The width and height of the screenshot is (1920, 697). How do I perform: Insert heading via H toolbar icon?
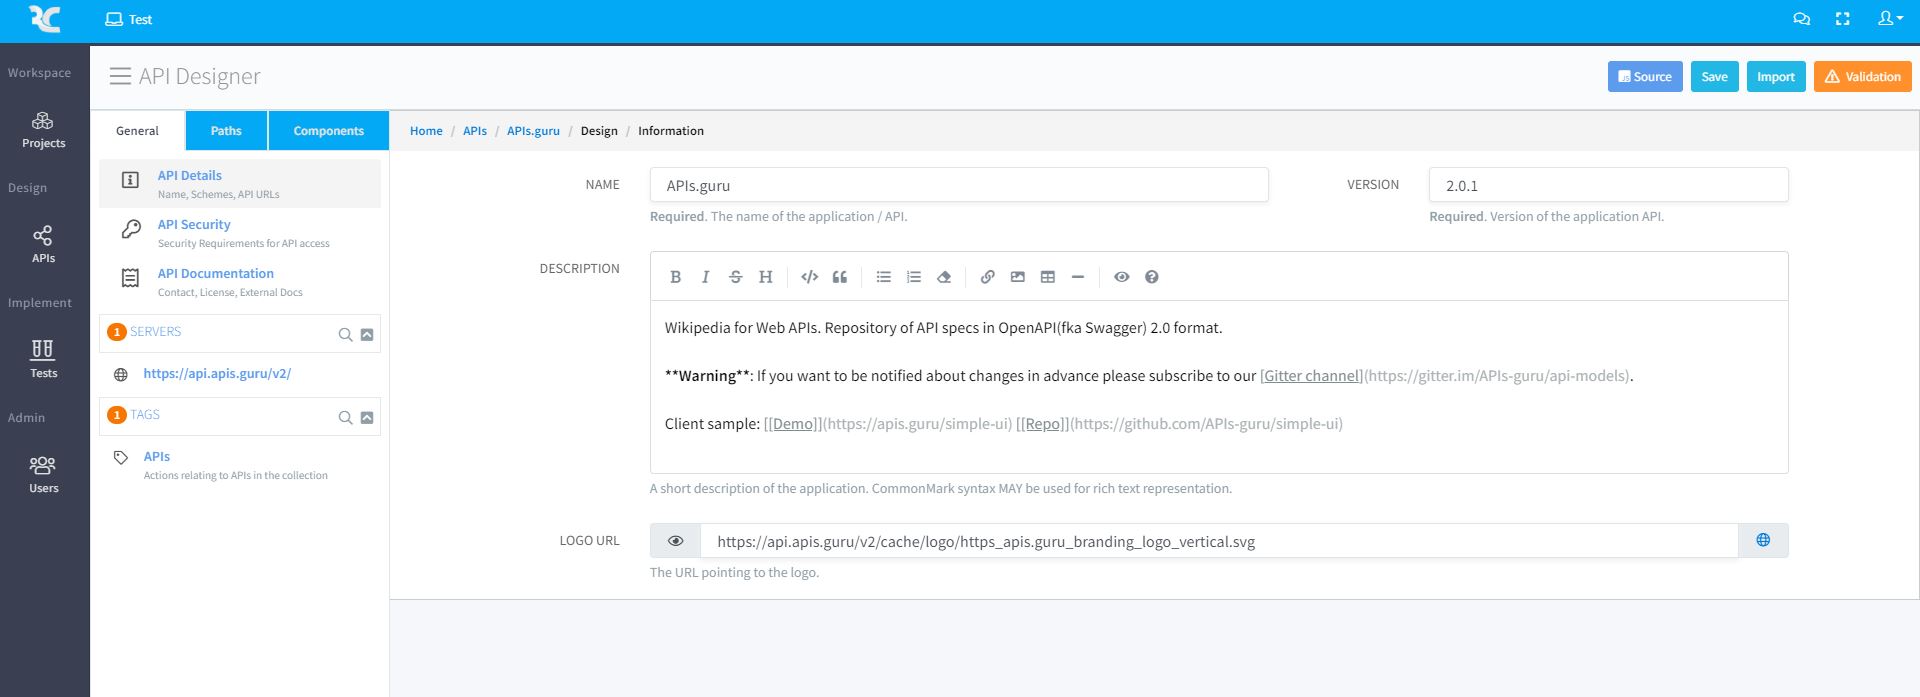[x=765, y=277]
